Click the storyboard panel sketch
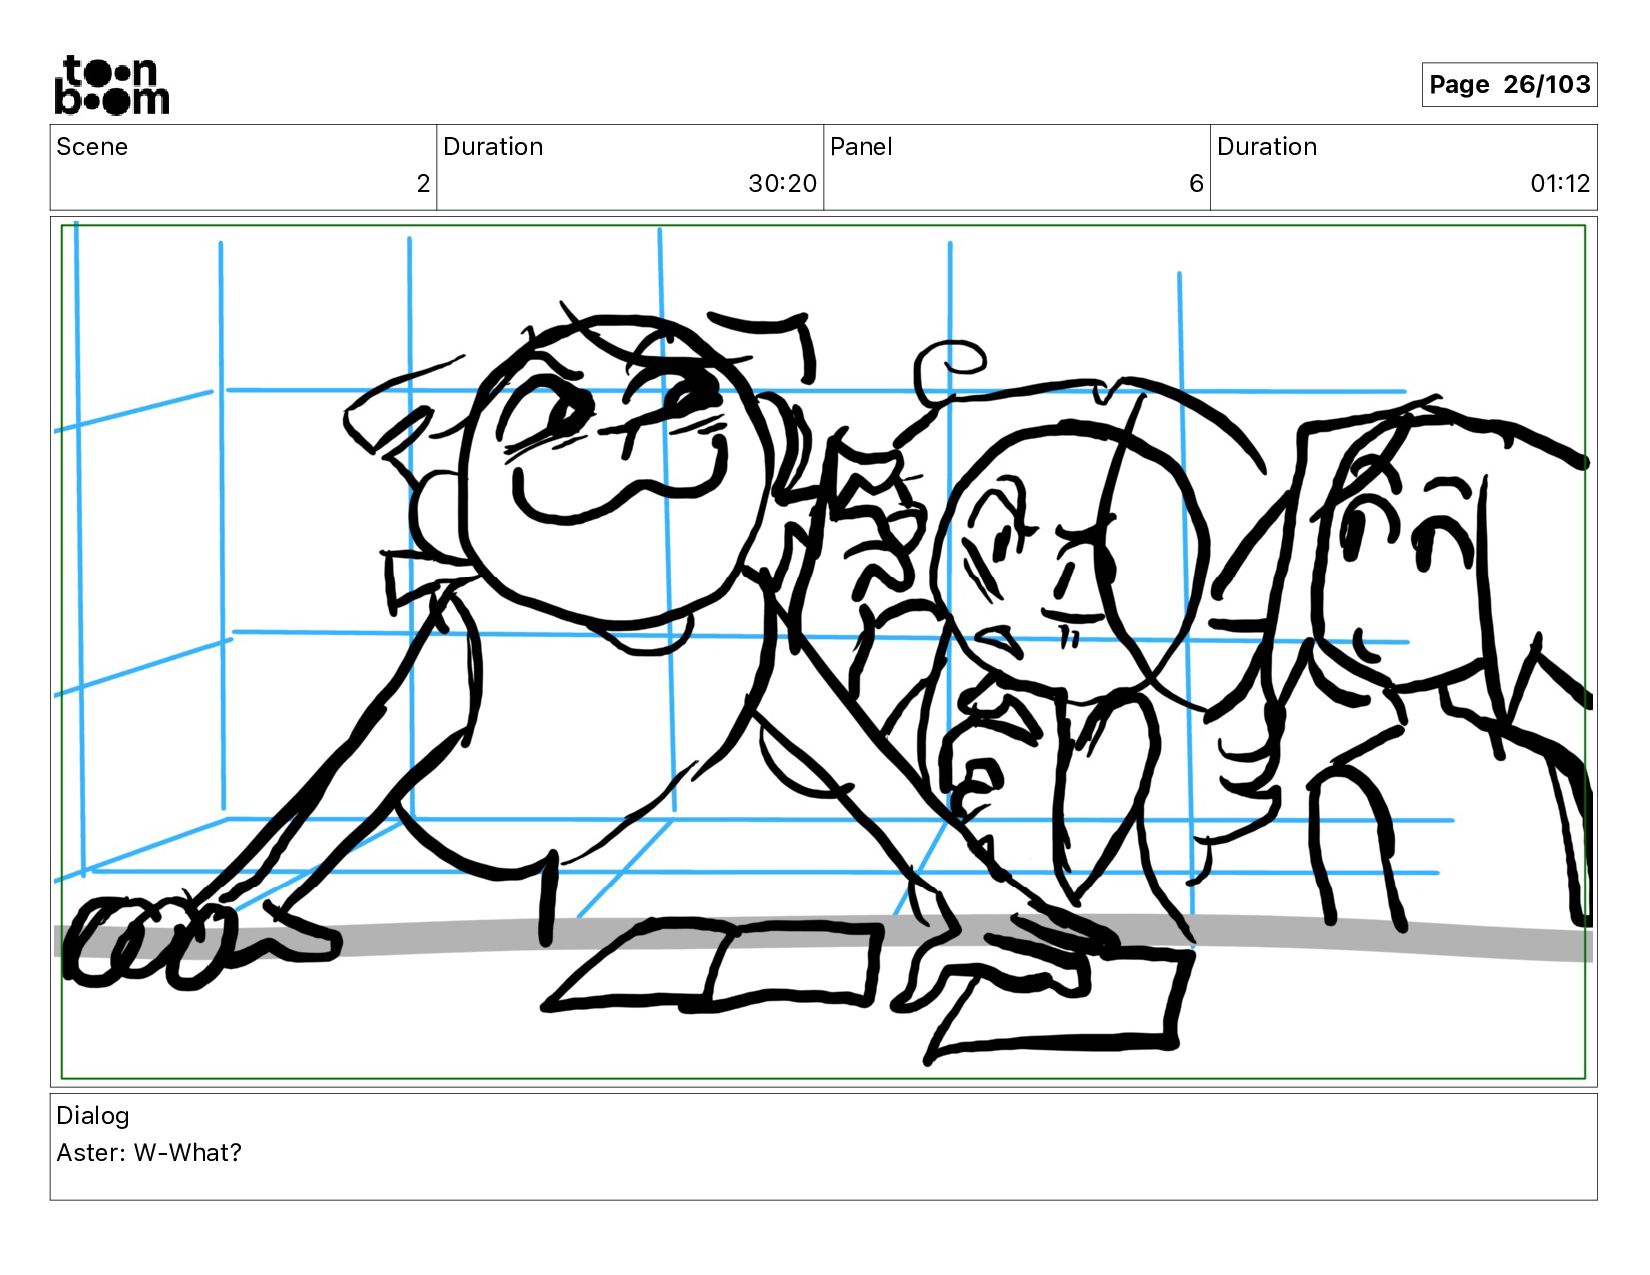 pyautogui.click(x=823, y=652)
